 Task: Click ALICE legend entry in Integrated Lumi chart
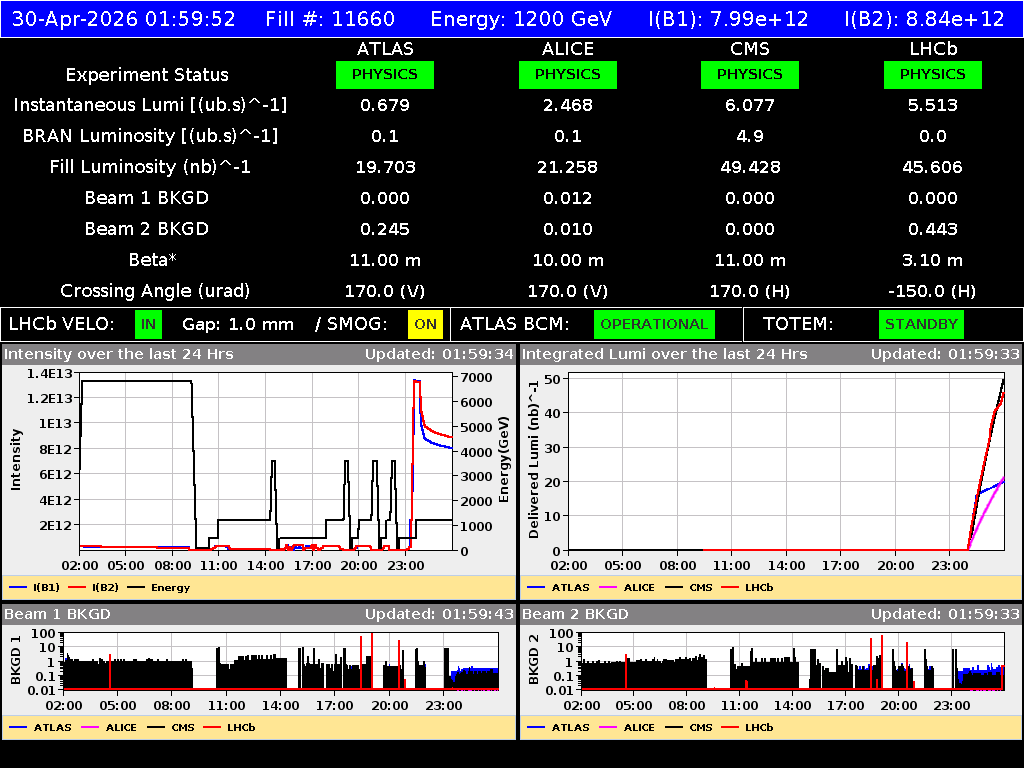coord(627,587)
